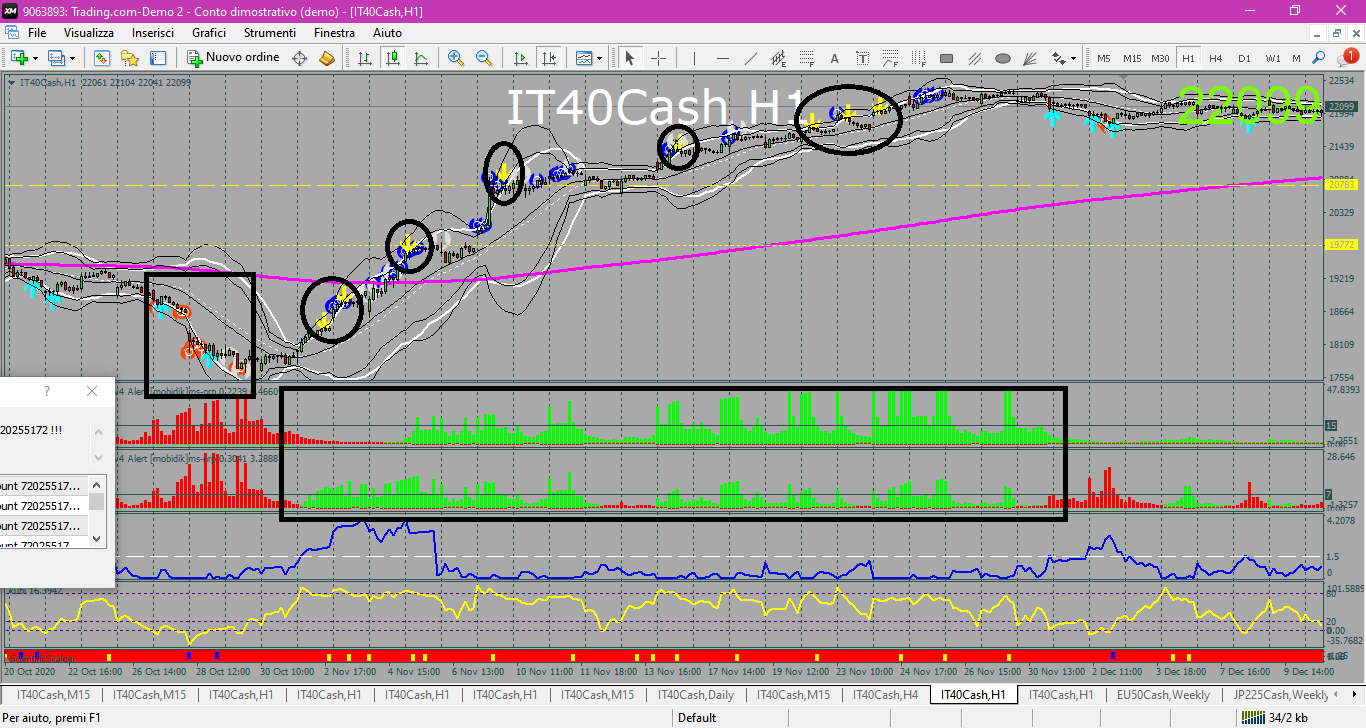
Task: Set timeframe to W1 button
Action: click(x=1272, y=58)
